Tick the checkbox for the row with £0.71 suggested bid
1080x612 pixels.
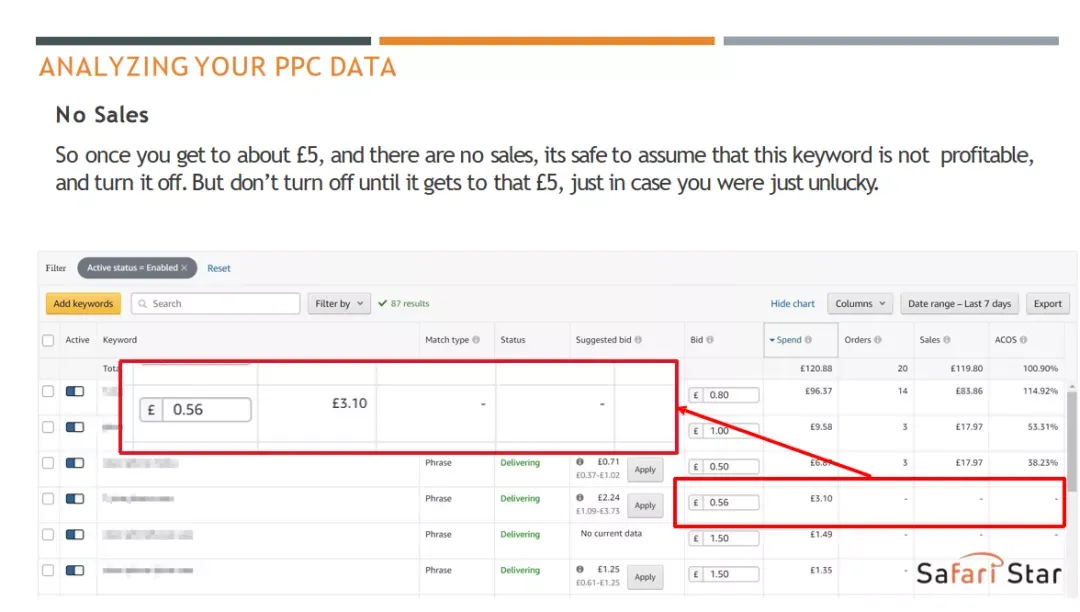pos(48,463)
